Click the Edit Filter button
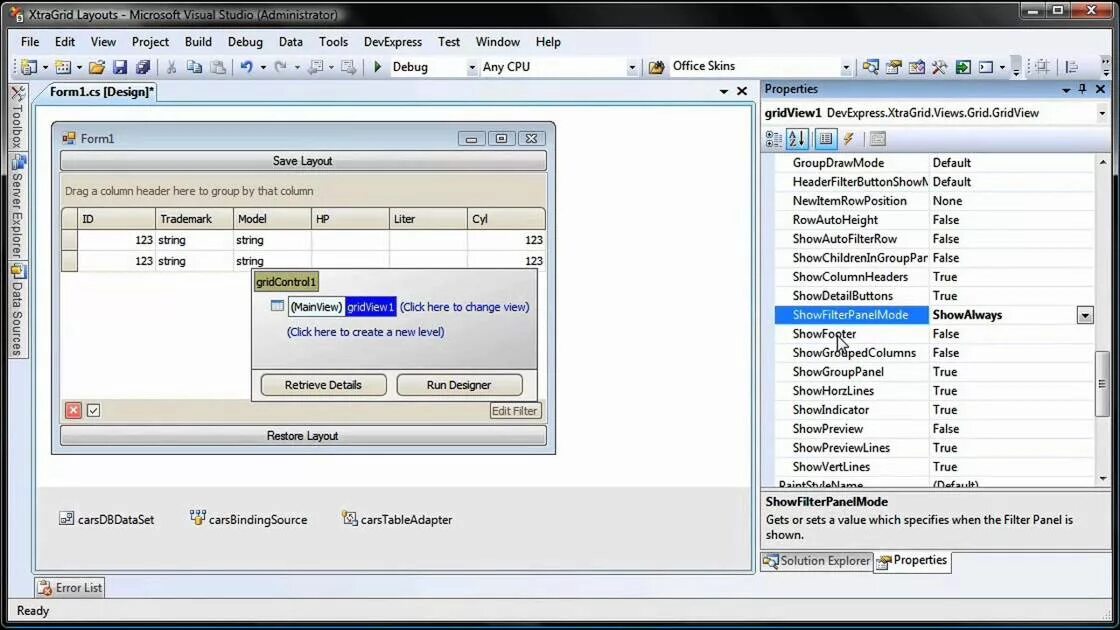Image resolution: width=1120 pixels, height=630 pixels. [x=514, y=411]
